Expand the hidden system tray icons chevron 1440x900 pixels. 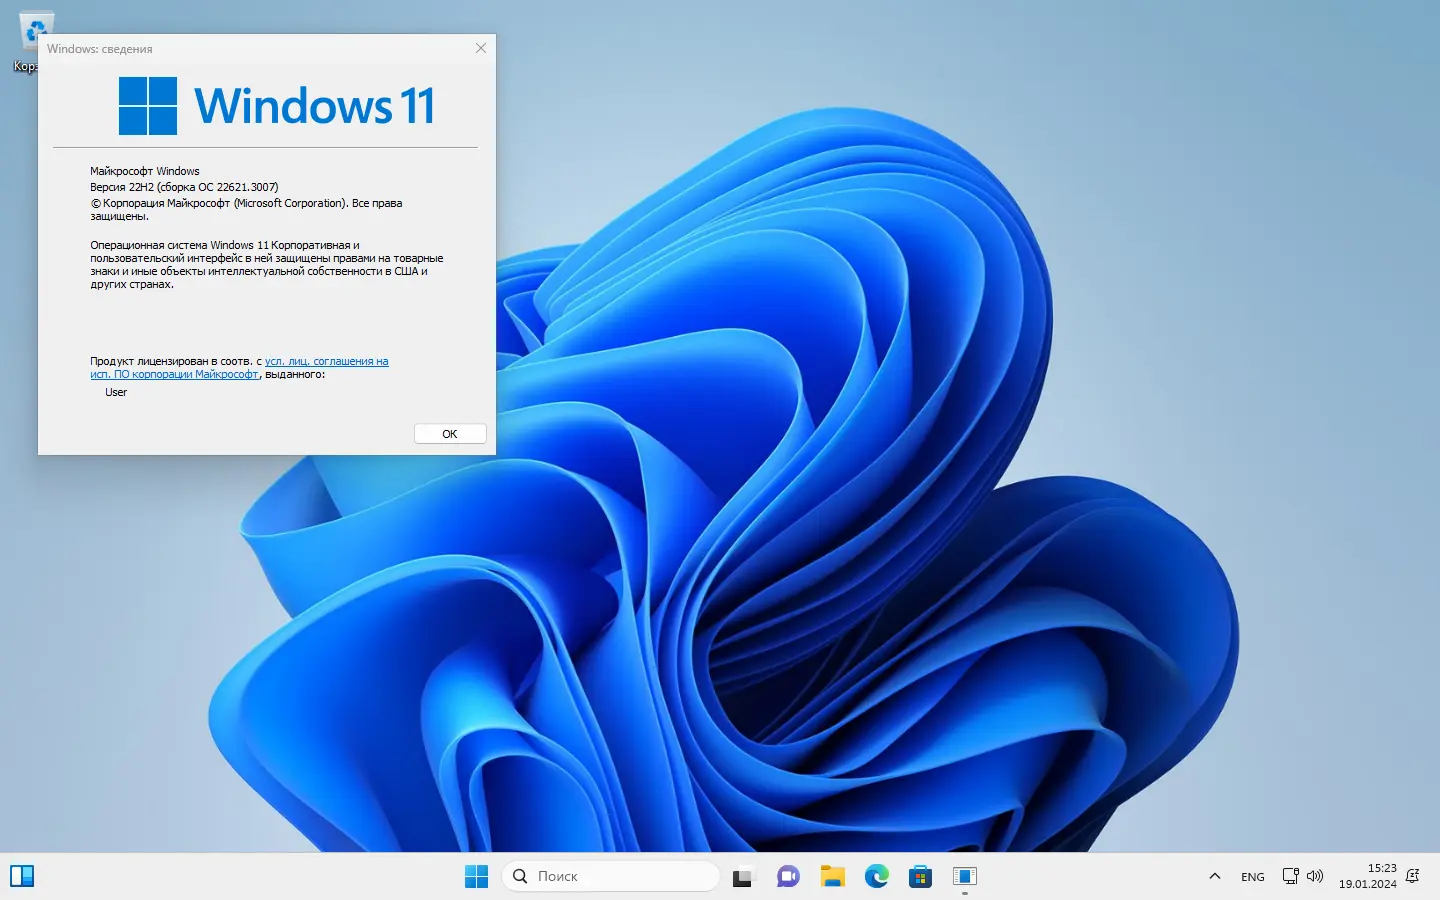(1215, 877)
